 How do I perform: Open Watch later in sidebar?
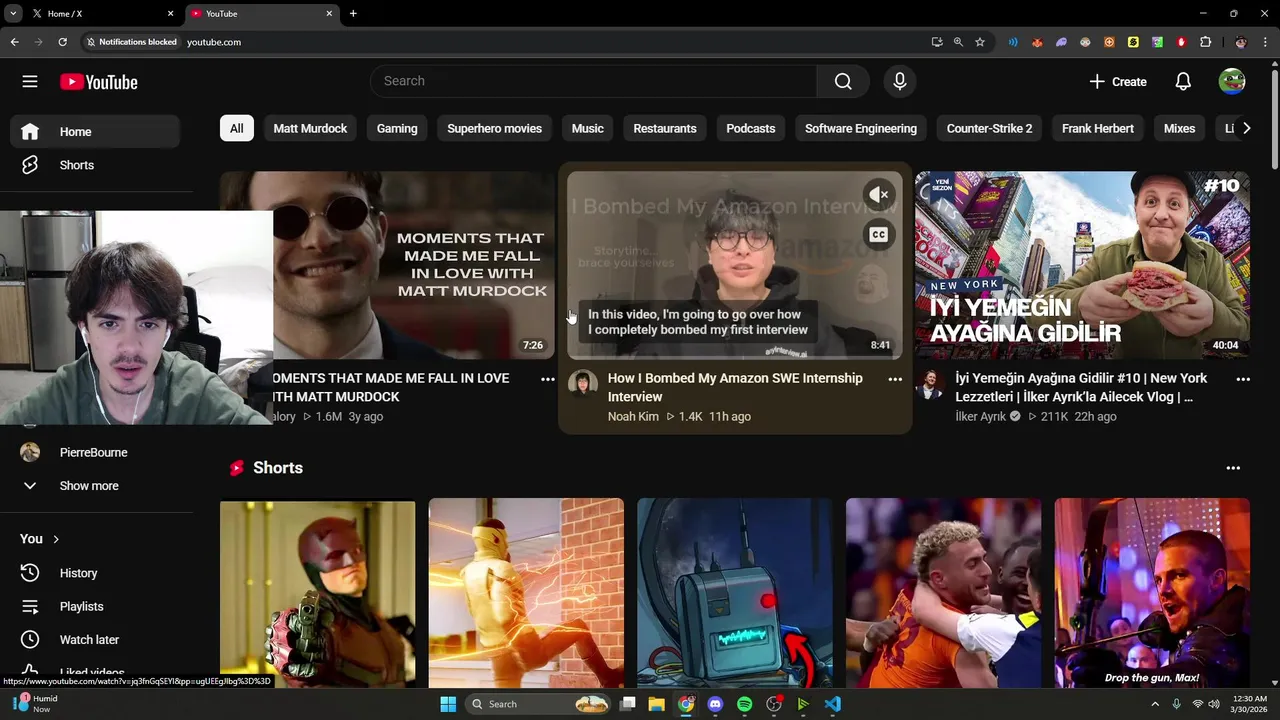(96, 640)
